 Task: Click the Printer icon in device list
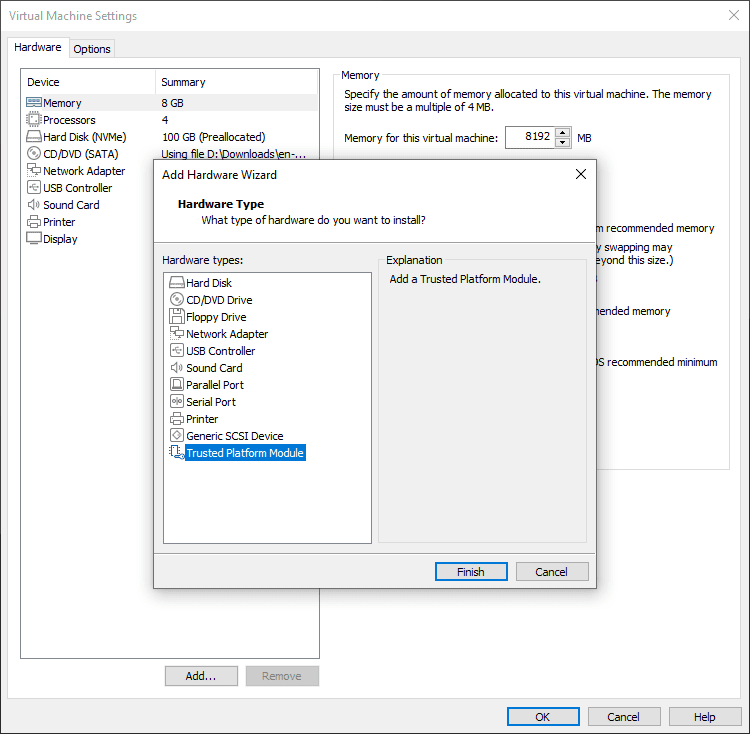click(x=33, y=221)
